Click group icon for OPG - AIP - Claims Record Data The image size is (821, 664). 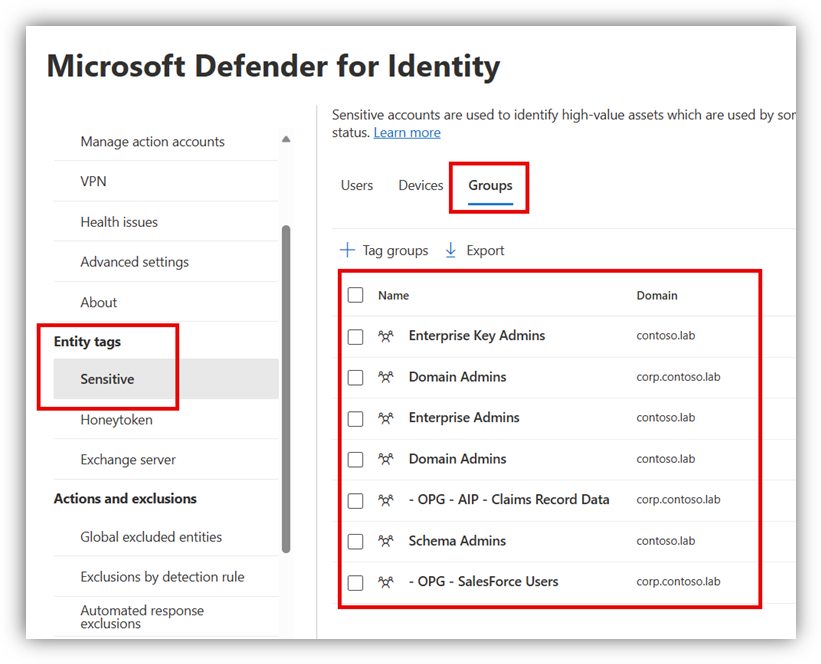(x=386, y=500)
